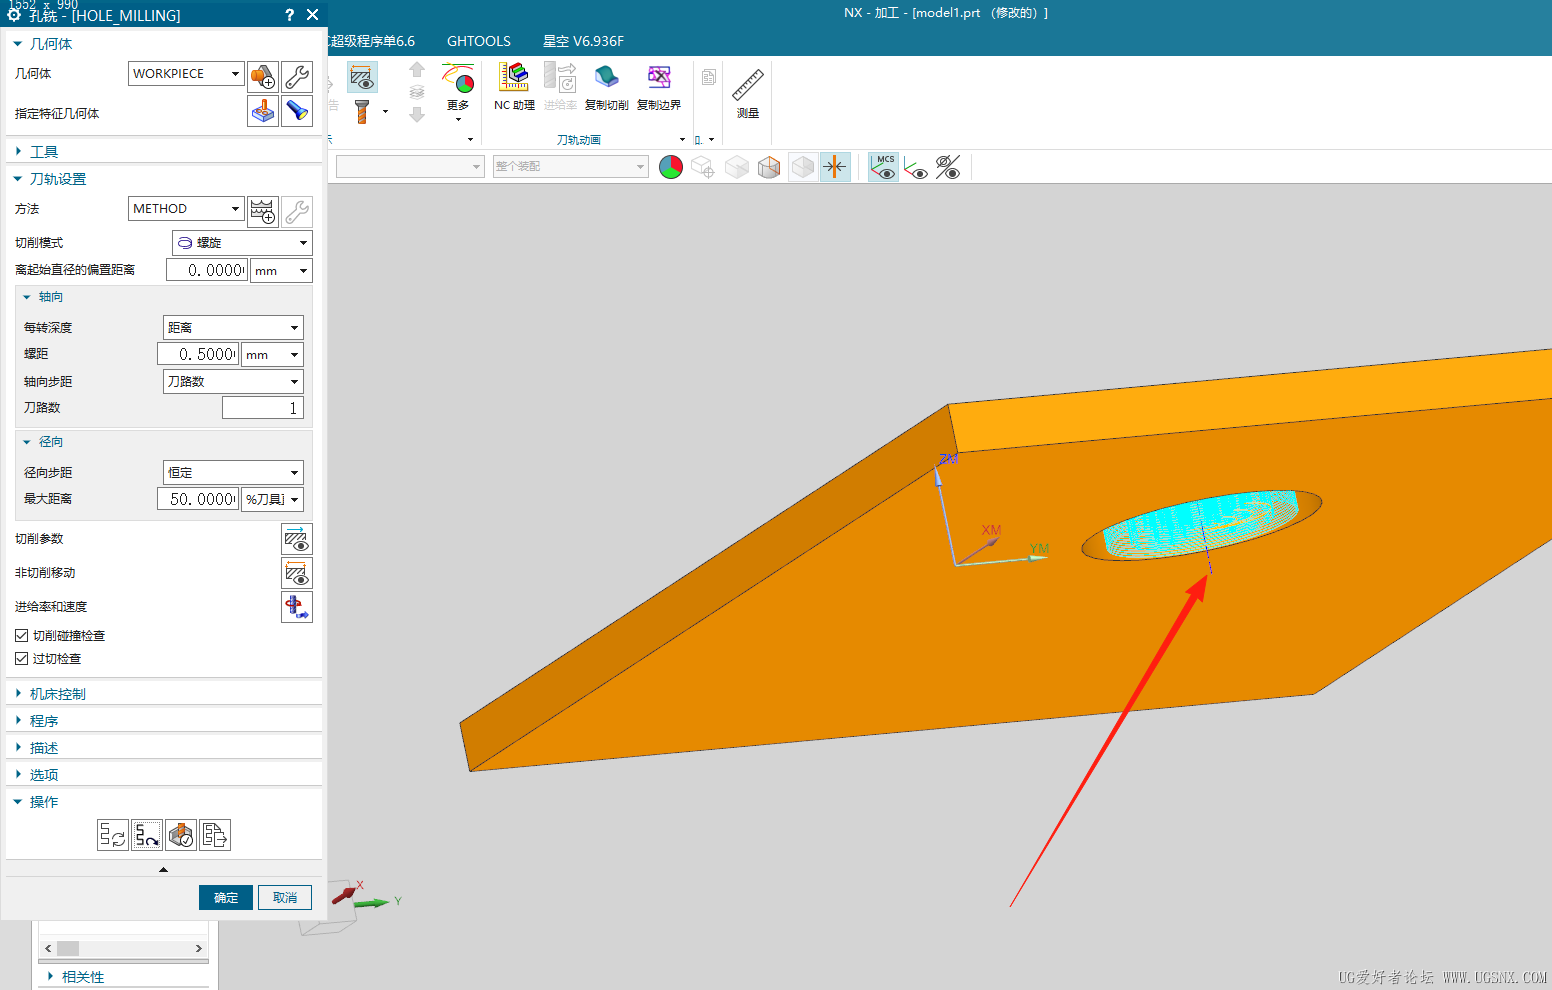Click the collapse dialog up-arrow button
This screenshot has width=1552, height=990.
pos(164,870)
